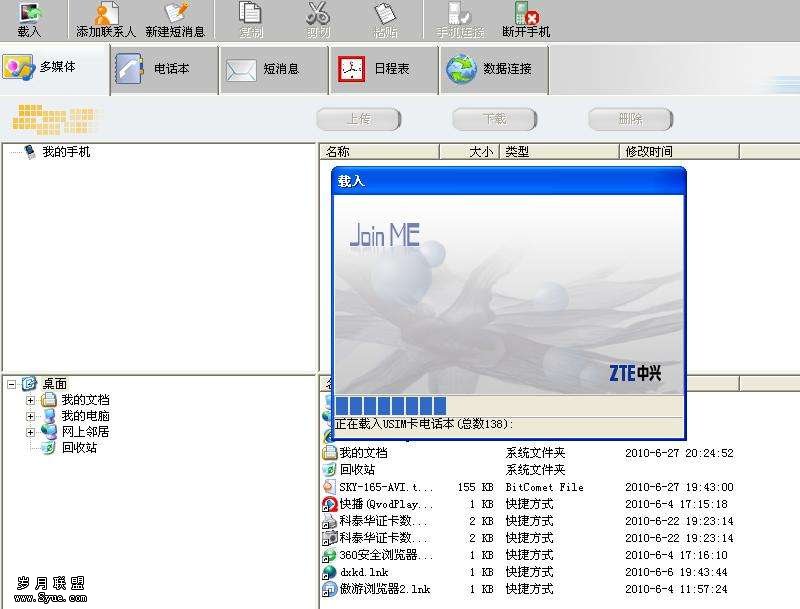Expand the 我的文档 tree node
The height and width of the screenshot is (609, 800).
pos(31,400)
